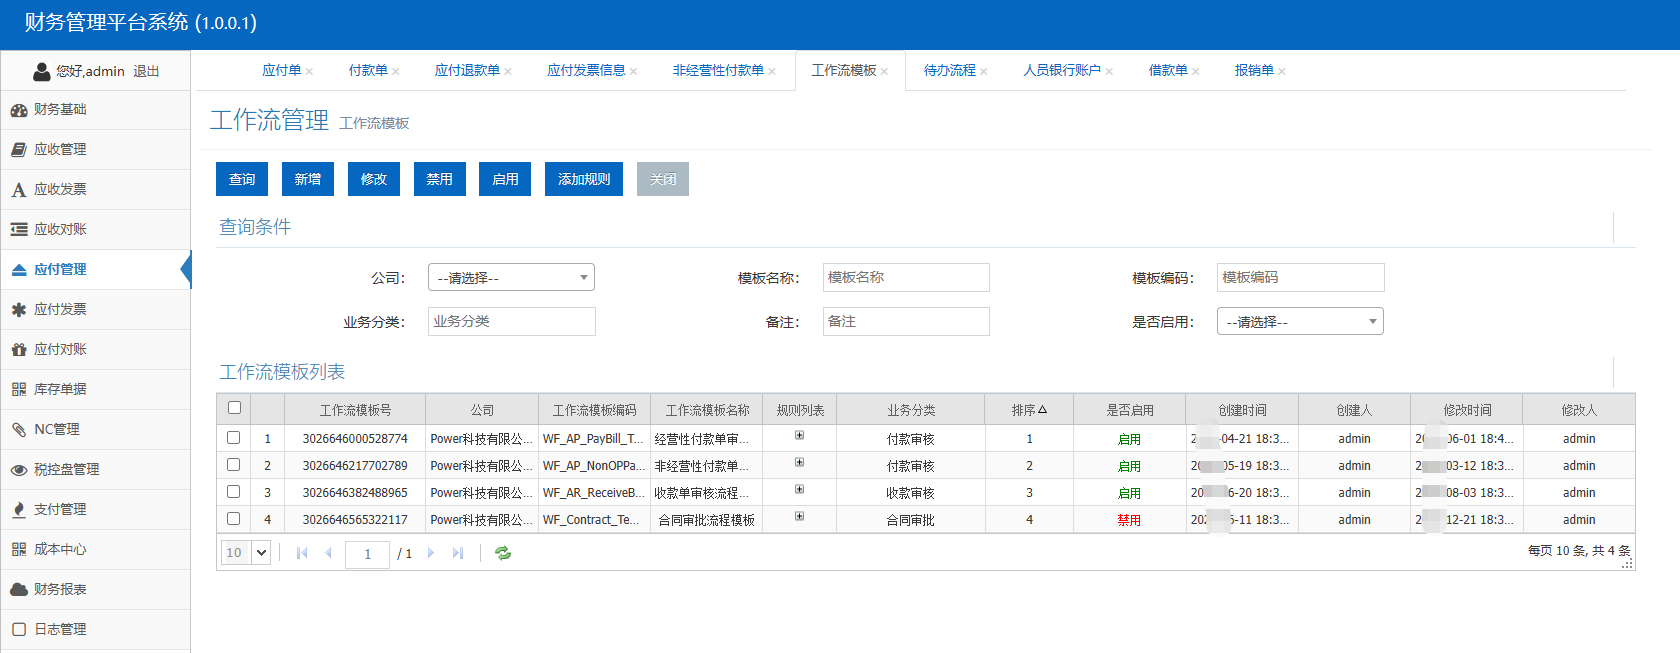1680x653 pixels.
Task: Switch to the 待办流程 tab
Action: (x=949, y=70)
